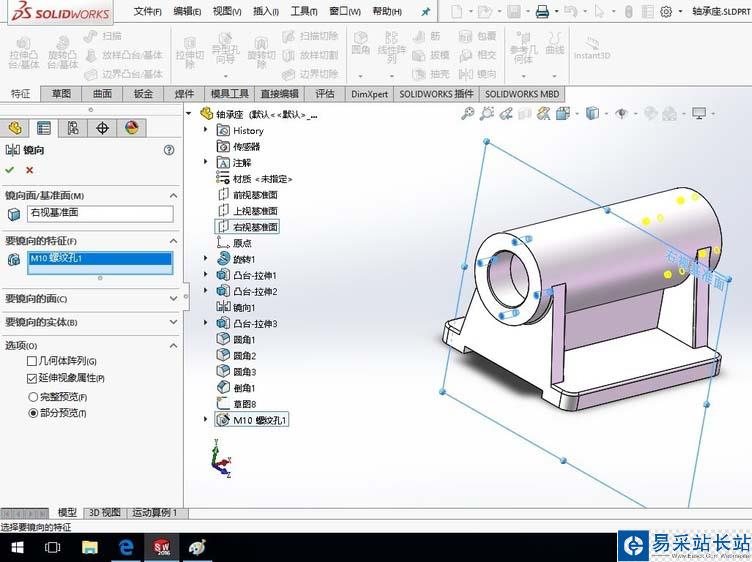The height and width of the screenshot is (562, 752).
Task: Collapse the Options section chevron
Action: pyautogui.click(x=173, y=346)
